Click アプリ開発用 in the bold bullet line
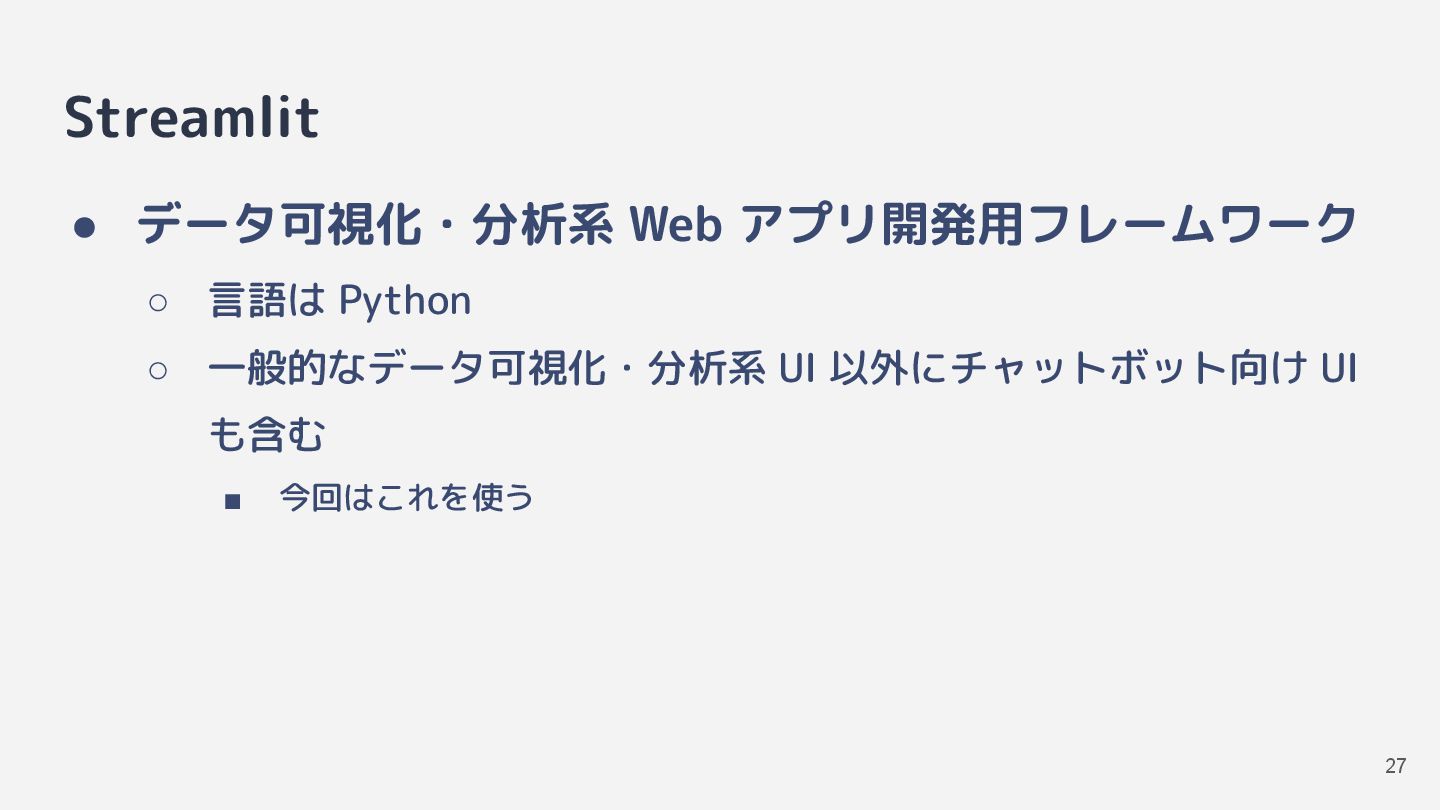The height and width of the screenshot is (810, 1440). pos(882,224)
